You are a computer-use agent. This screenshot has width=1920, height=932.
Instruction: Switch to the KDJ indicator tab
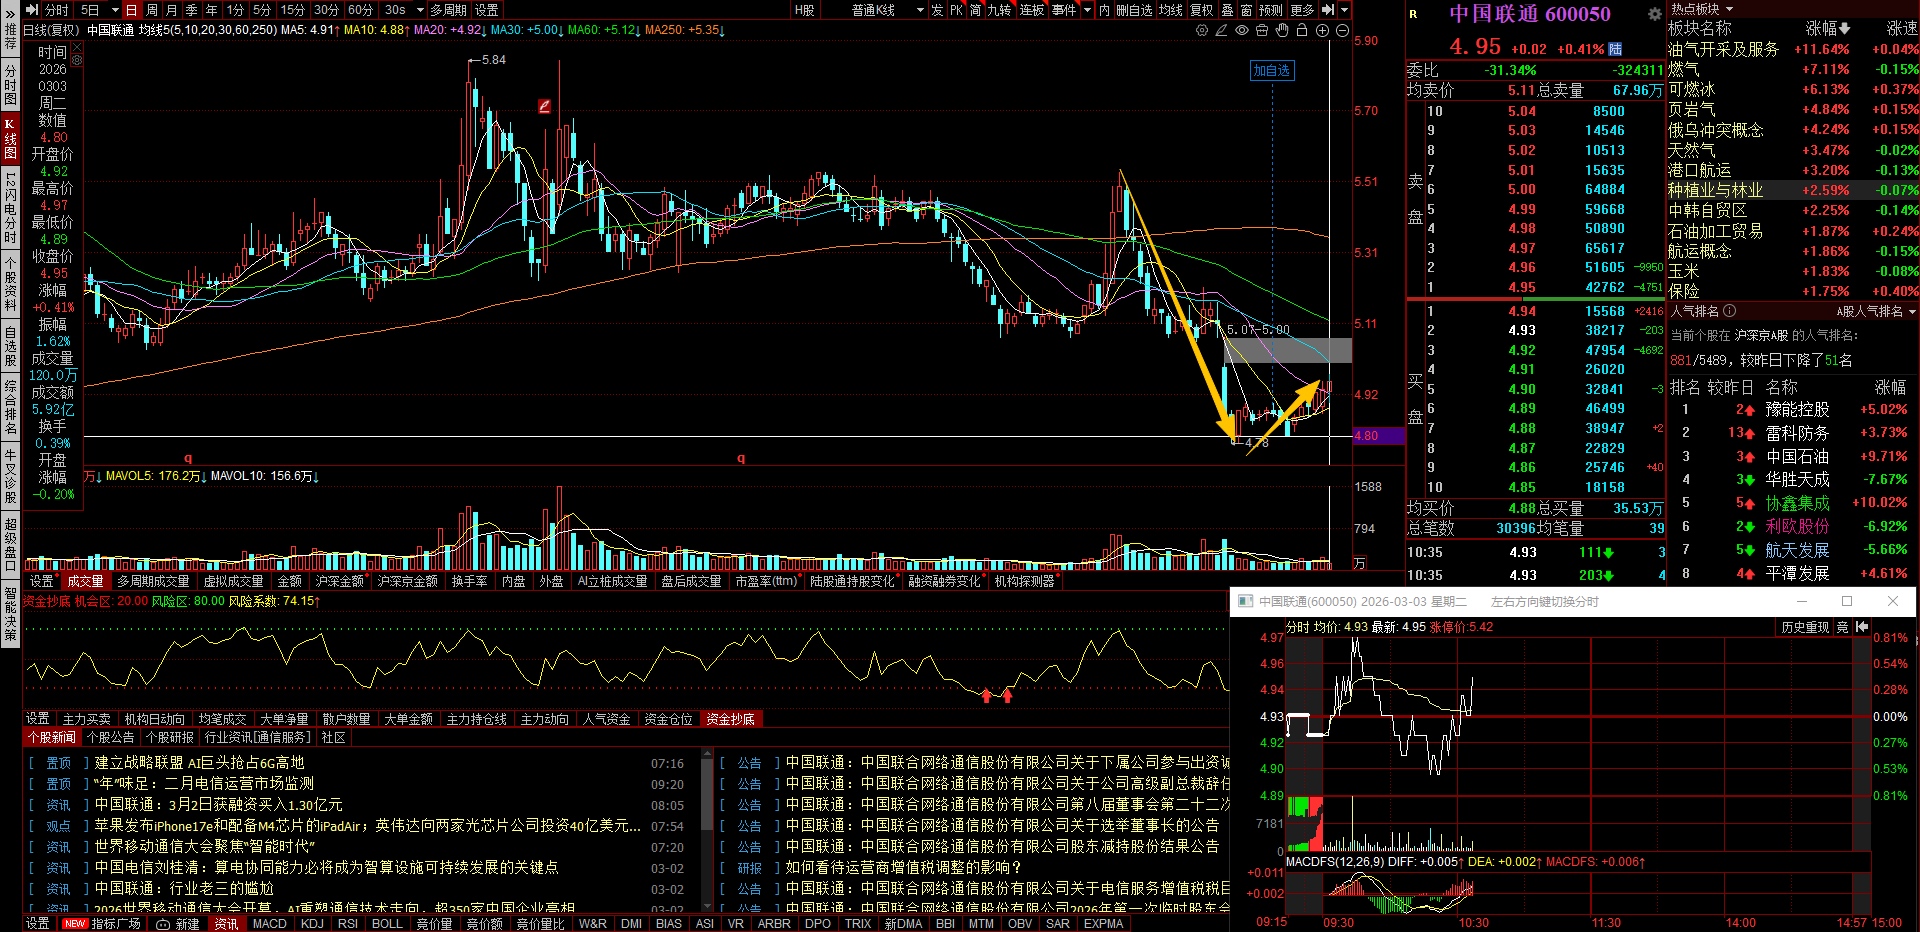(312, 924)
